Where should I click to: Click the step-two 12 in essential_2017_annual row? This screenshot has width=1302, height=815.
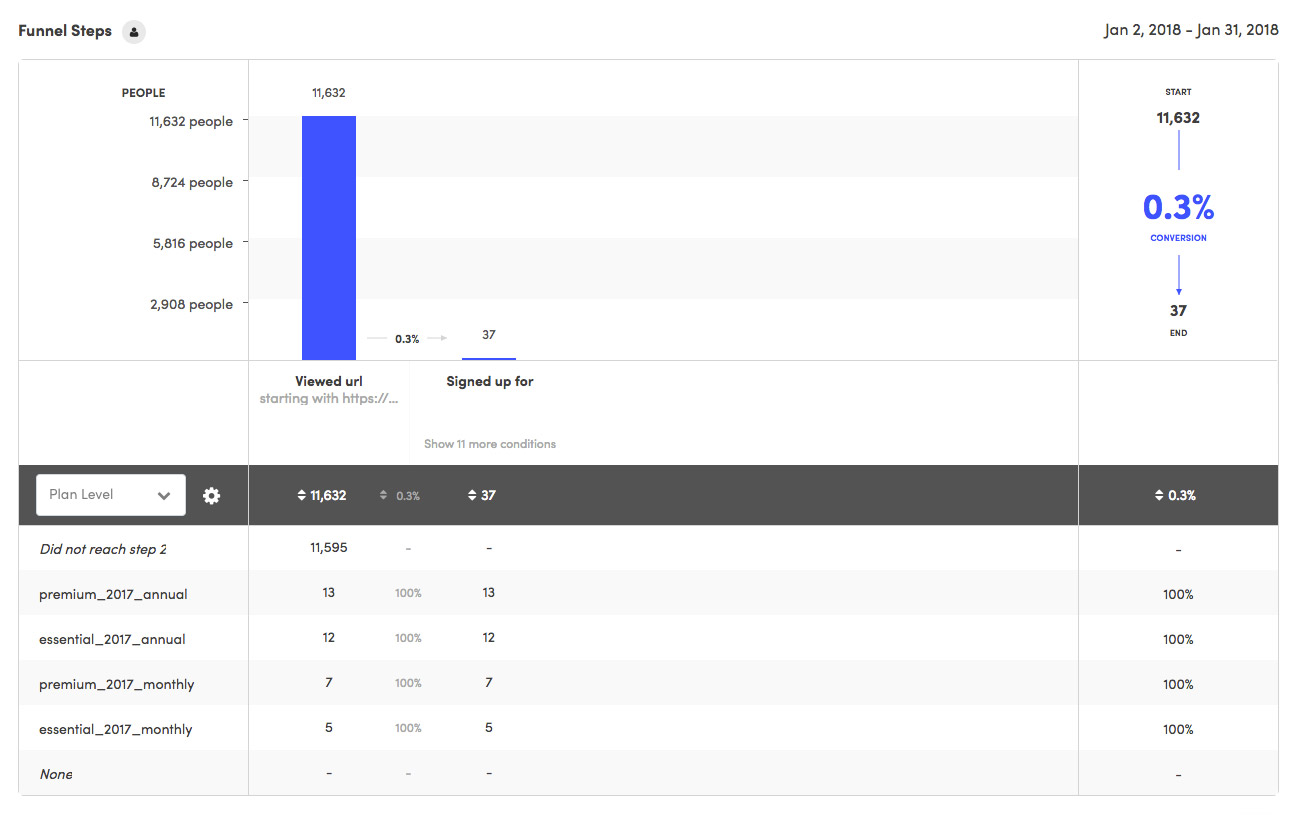(x=489, y=638)
